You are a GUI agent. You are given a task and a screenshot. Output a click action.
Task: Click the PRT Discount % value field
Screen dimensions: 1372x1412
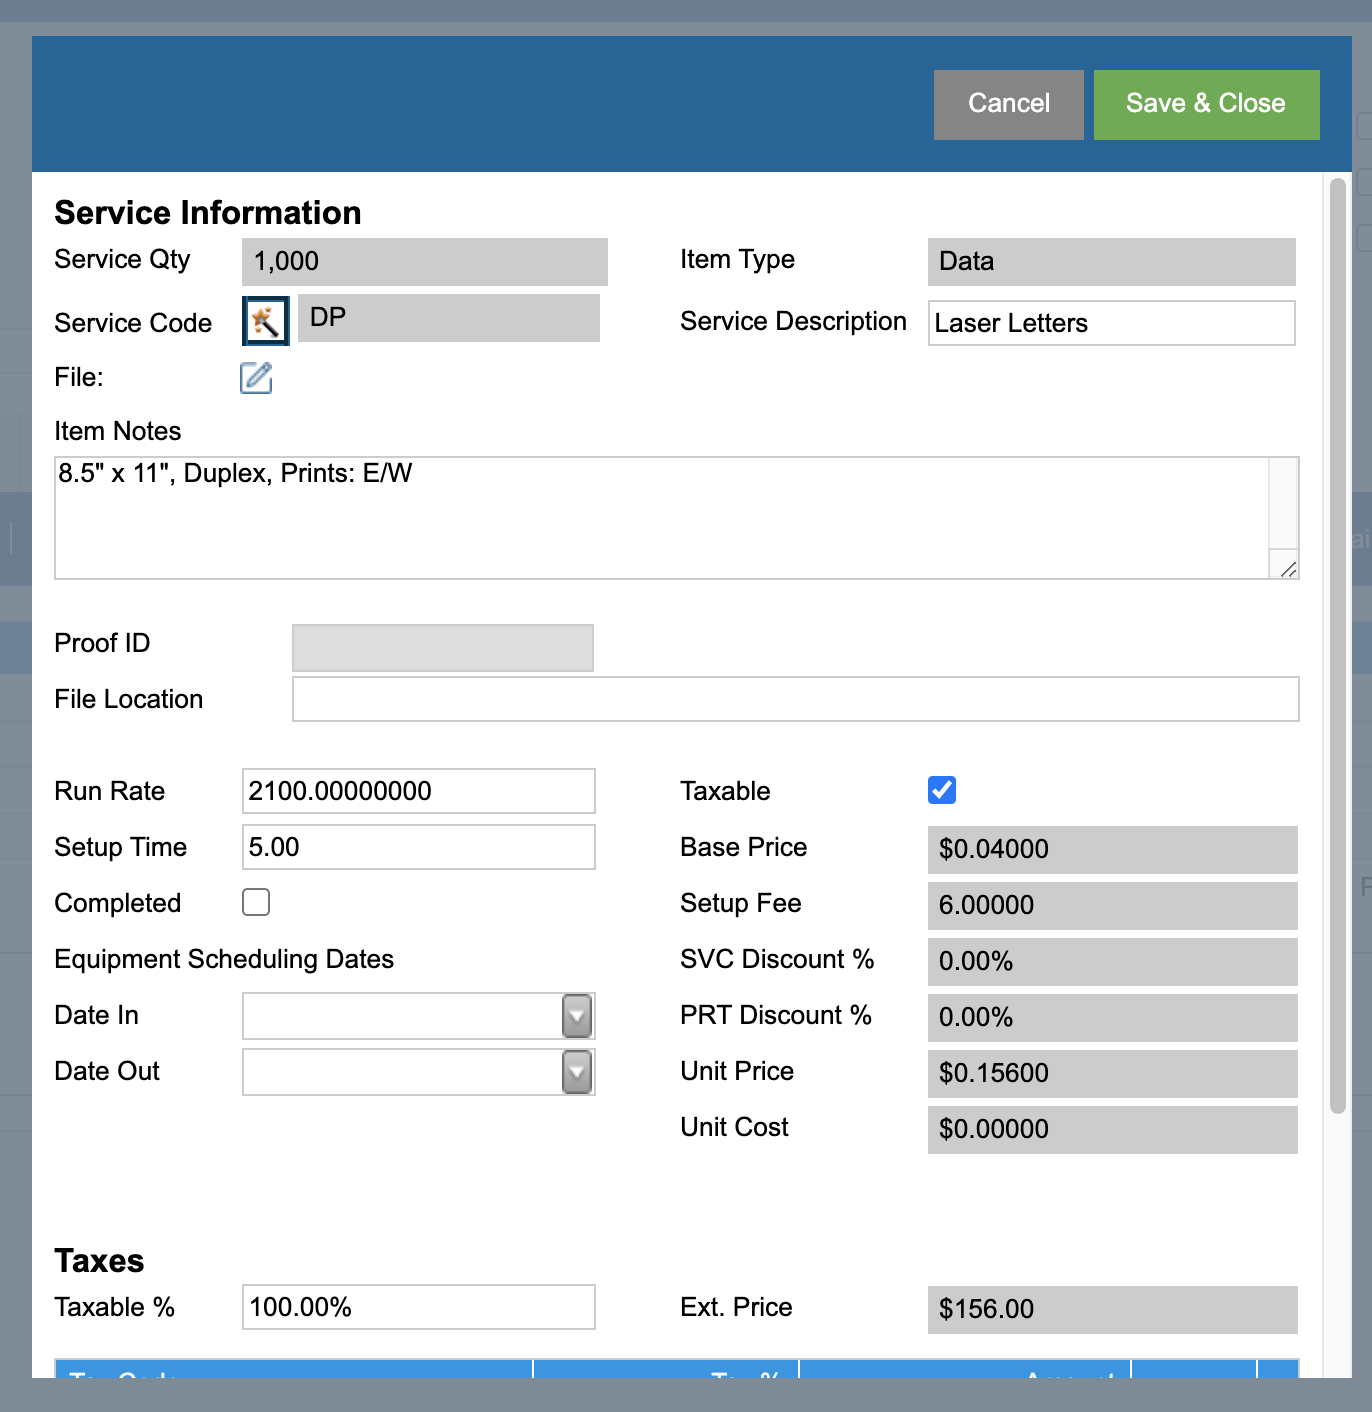1113,1018
